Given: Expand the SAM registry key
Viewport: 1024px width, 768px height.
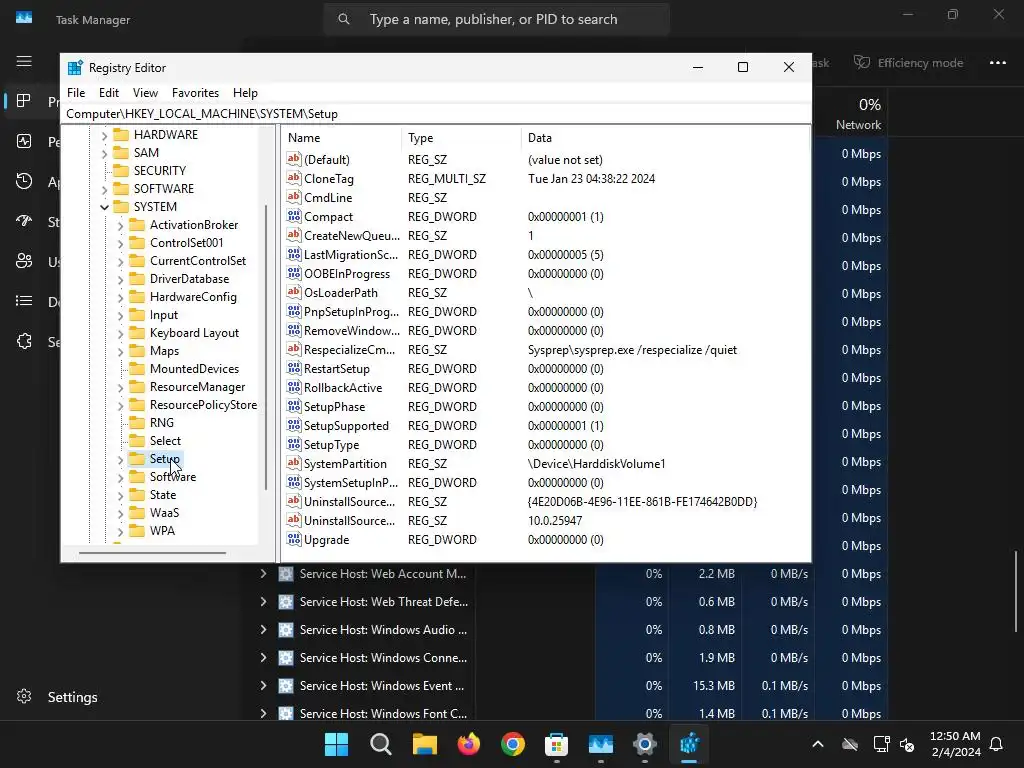Looking at the screenshot, I should tap(104, 153).
